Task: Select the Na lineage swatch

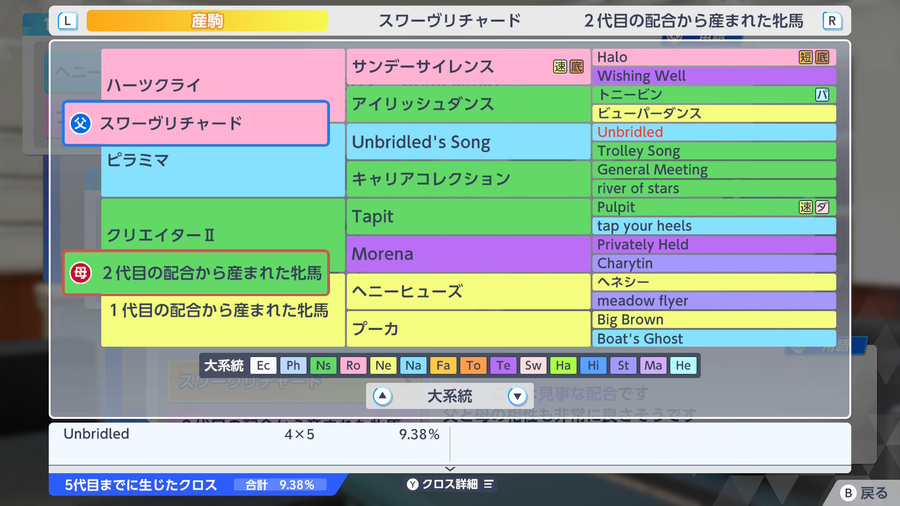Action: click(x=413, y=365)
